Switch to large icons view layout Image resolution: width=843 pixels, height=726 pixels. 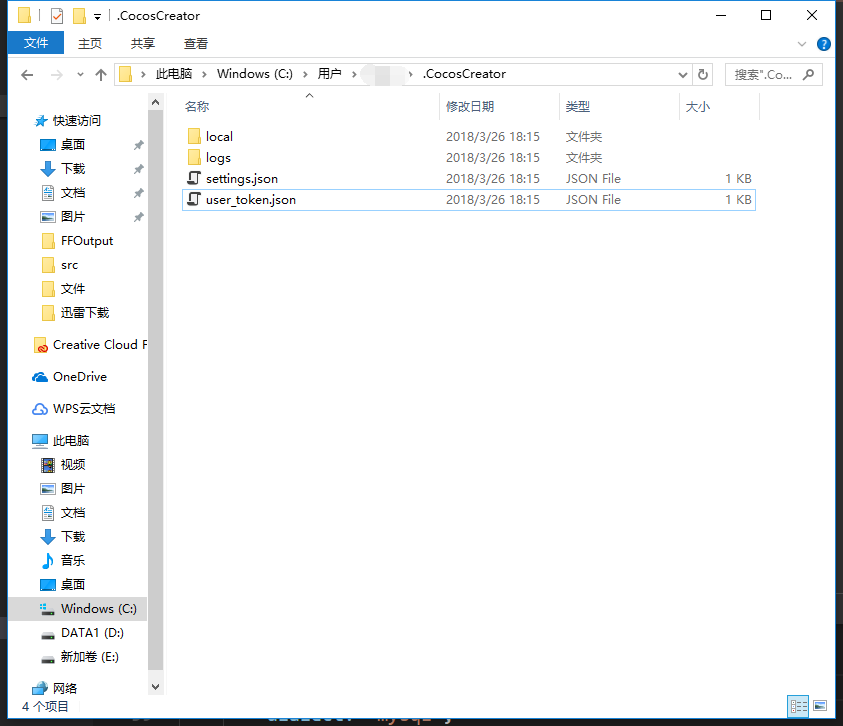[x=819, y=706]
